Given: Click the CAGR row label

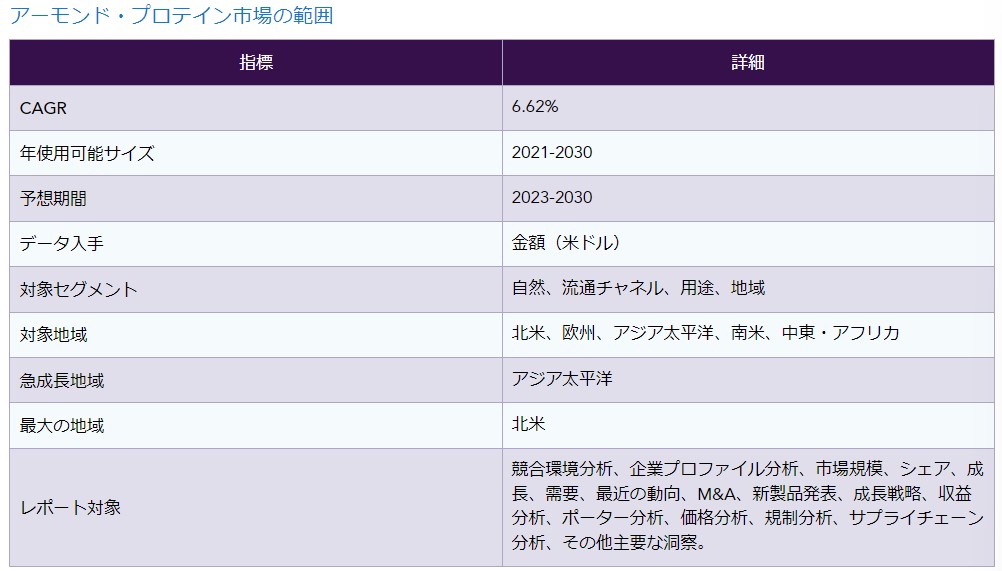Looking at the screenshot, I should coord(43,108).
